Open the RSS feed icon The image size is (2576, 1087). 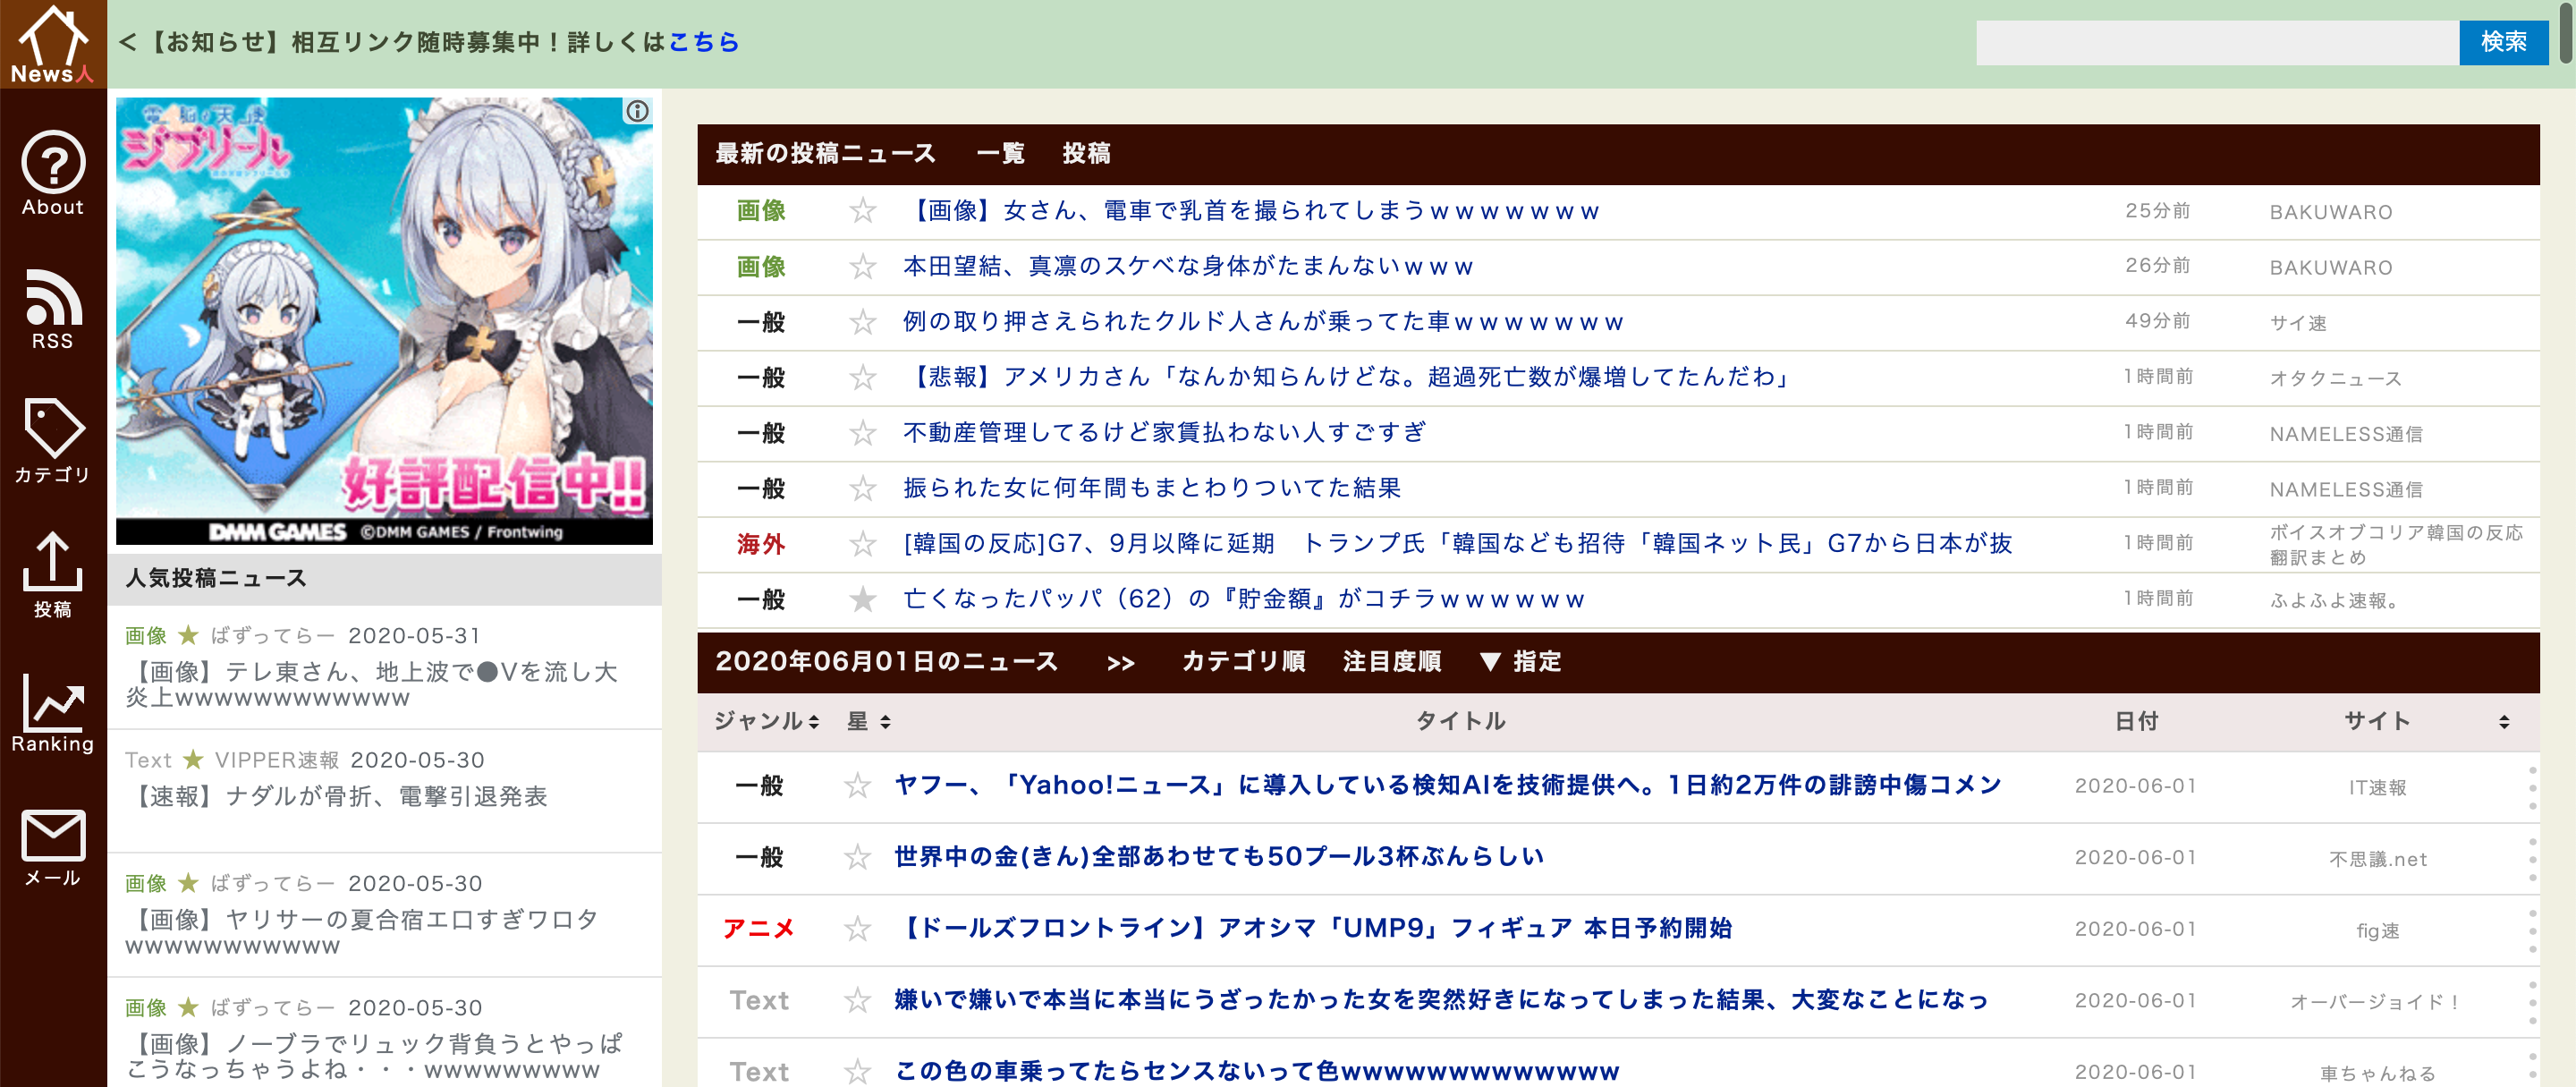[53, 309]
